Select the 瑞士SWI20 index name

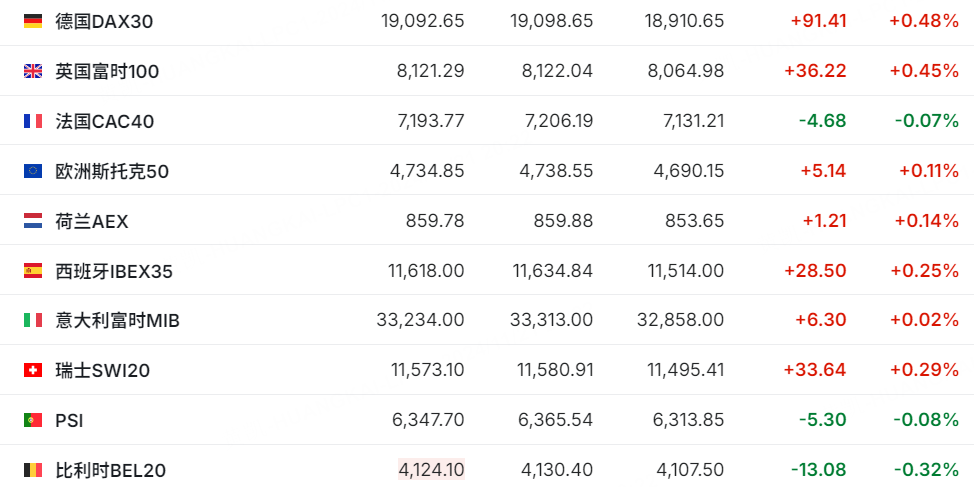(x=102, y=370)
